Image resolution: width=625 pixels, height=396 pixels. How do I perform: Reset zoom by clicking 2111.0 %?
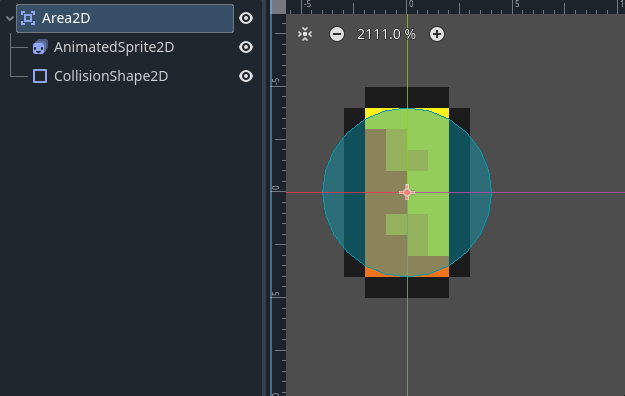pyautogui.click(x=386, y=35)
